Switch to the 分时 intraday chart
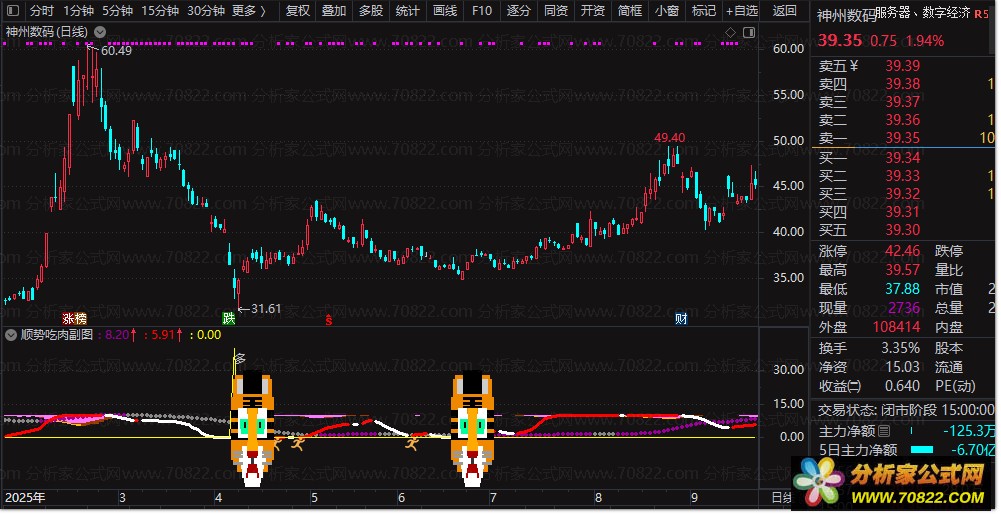This screenshot has height=514, width=1001. click(x=41, y=11)
